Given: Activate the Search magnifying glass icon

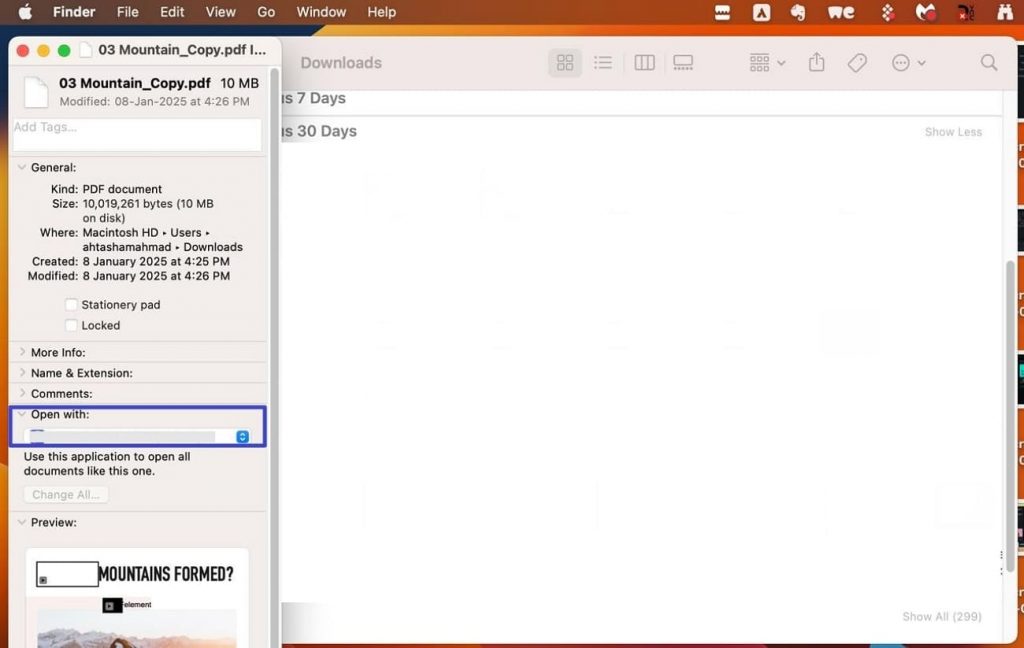Looking at the screenshot, I should tap(988, 62).
